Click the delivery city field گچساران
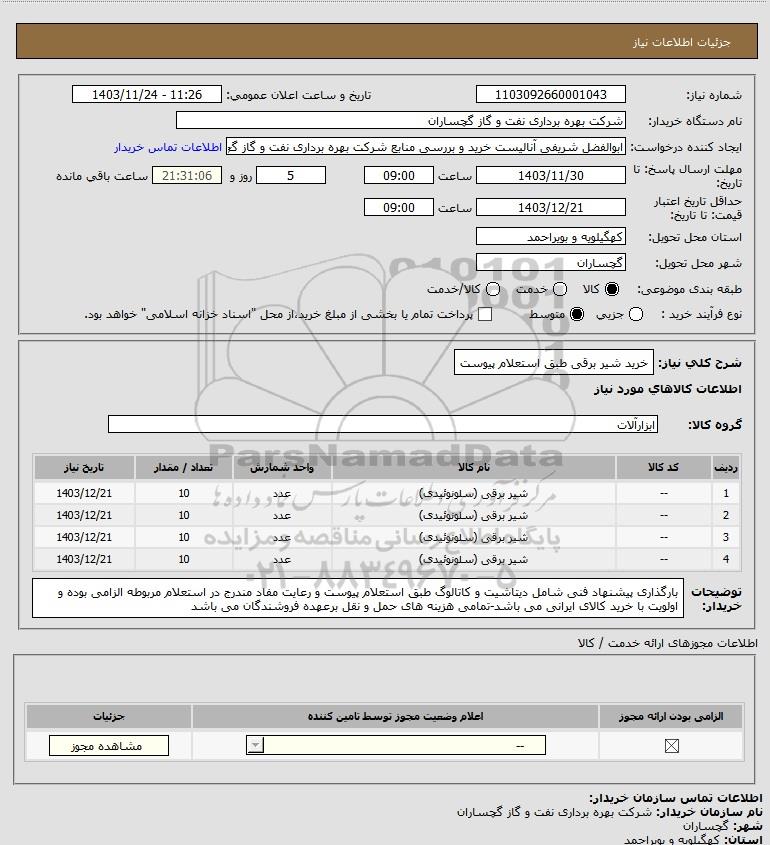 (551, 262)
